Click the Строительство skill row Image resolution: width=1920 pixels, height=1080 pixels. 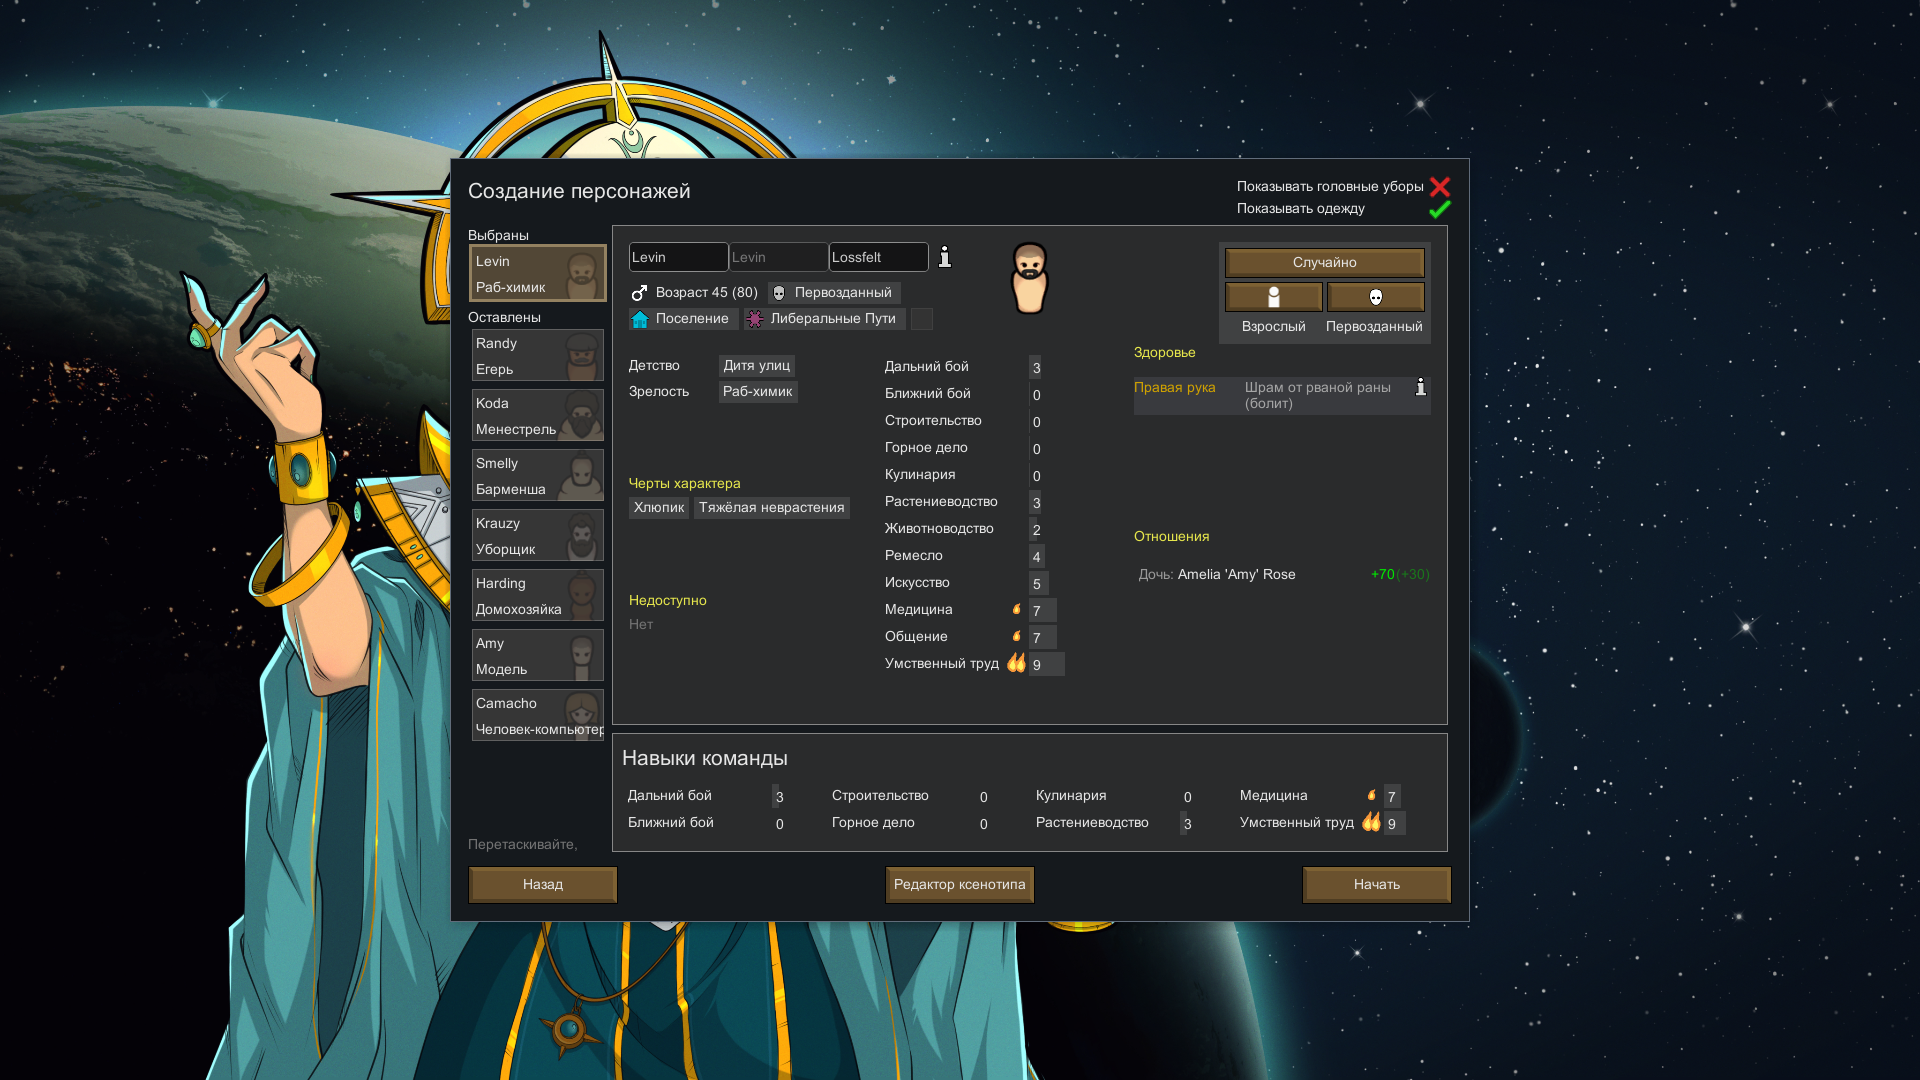tap(963, 421)
